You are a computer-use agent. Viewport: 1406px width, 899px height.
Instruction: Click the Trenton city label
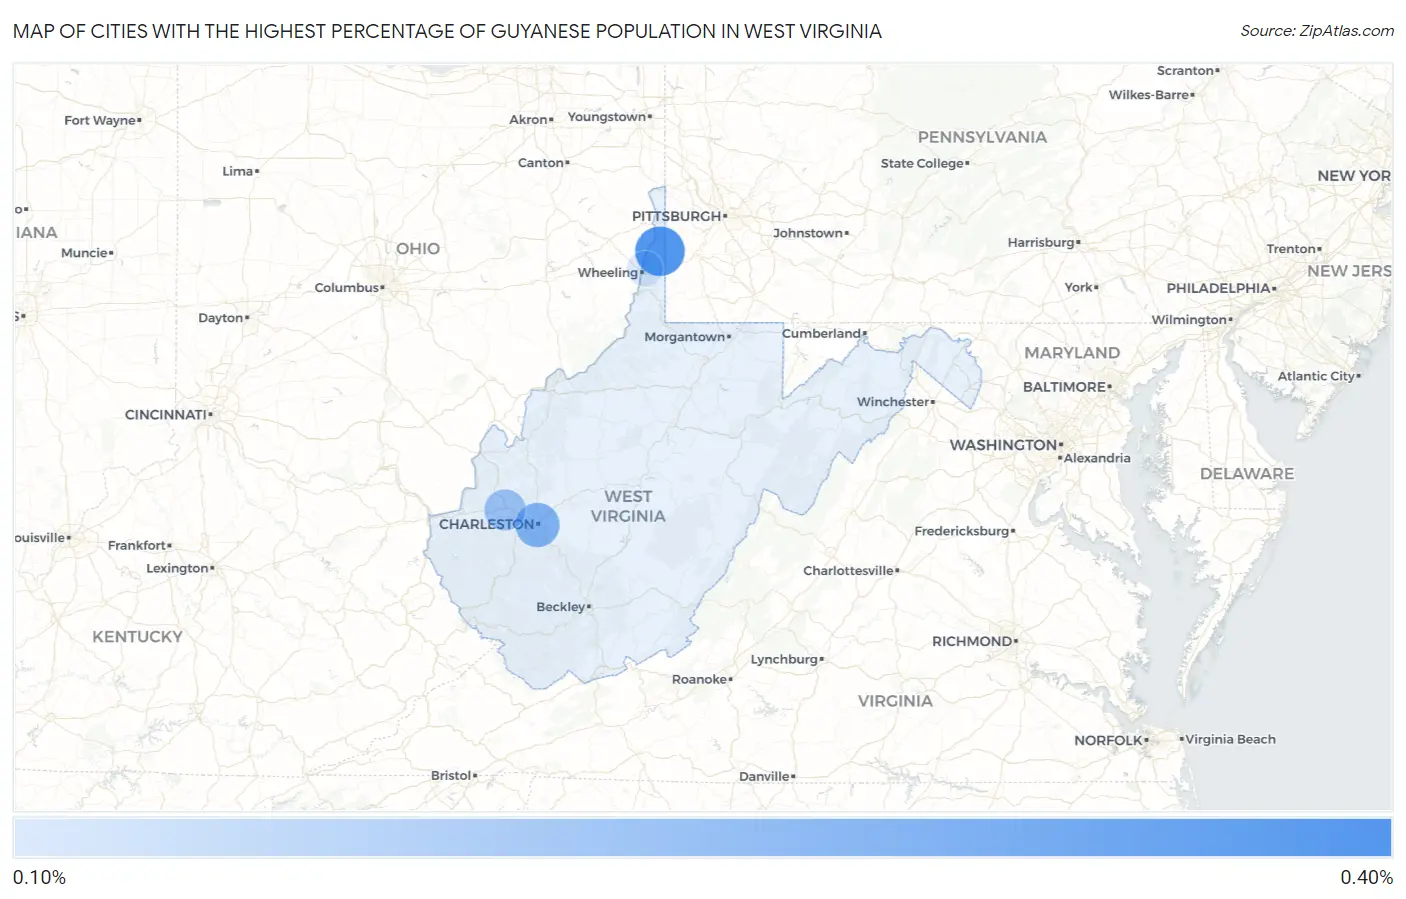(x=1291, y=249)
